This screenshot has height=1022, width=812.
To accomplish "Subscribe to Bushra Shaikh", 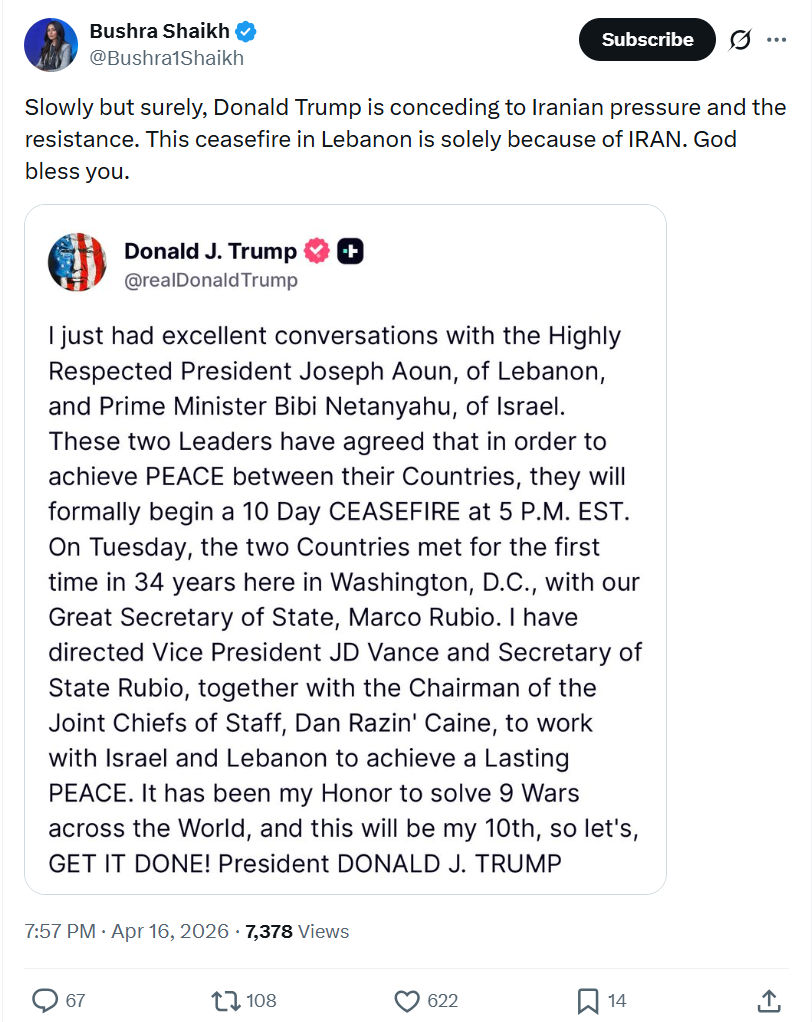I will point(646,40).
